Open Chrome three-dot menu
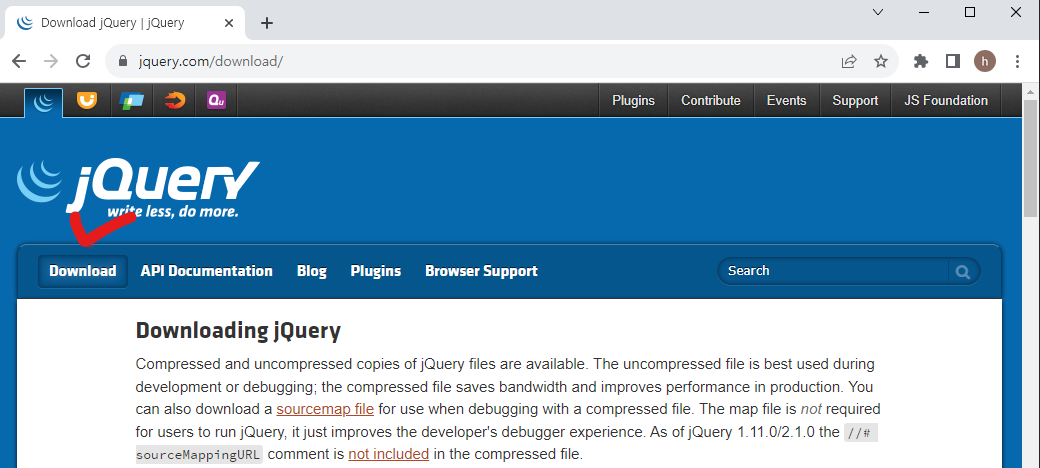1040x468 pixels. click(x=1017, y=62)
